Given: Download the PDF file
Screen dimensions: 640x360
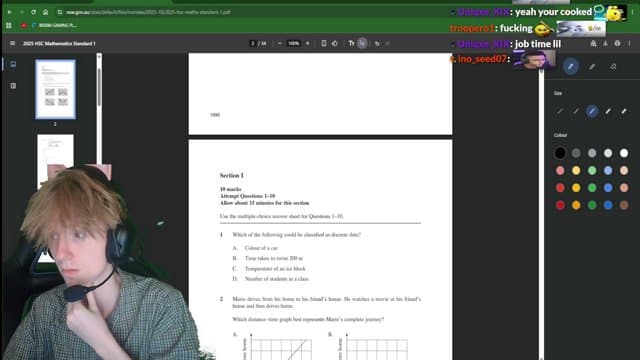Looking at the screenshot, I should pyautogui.click(x=605, y=43).
